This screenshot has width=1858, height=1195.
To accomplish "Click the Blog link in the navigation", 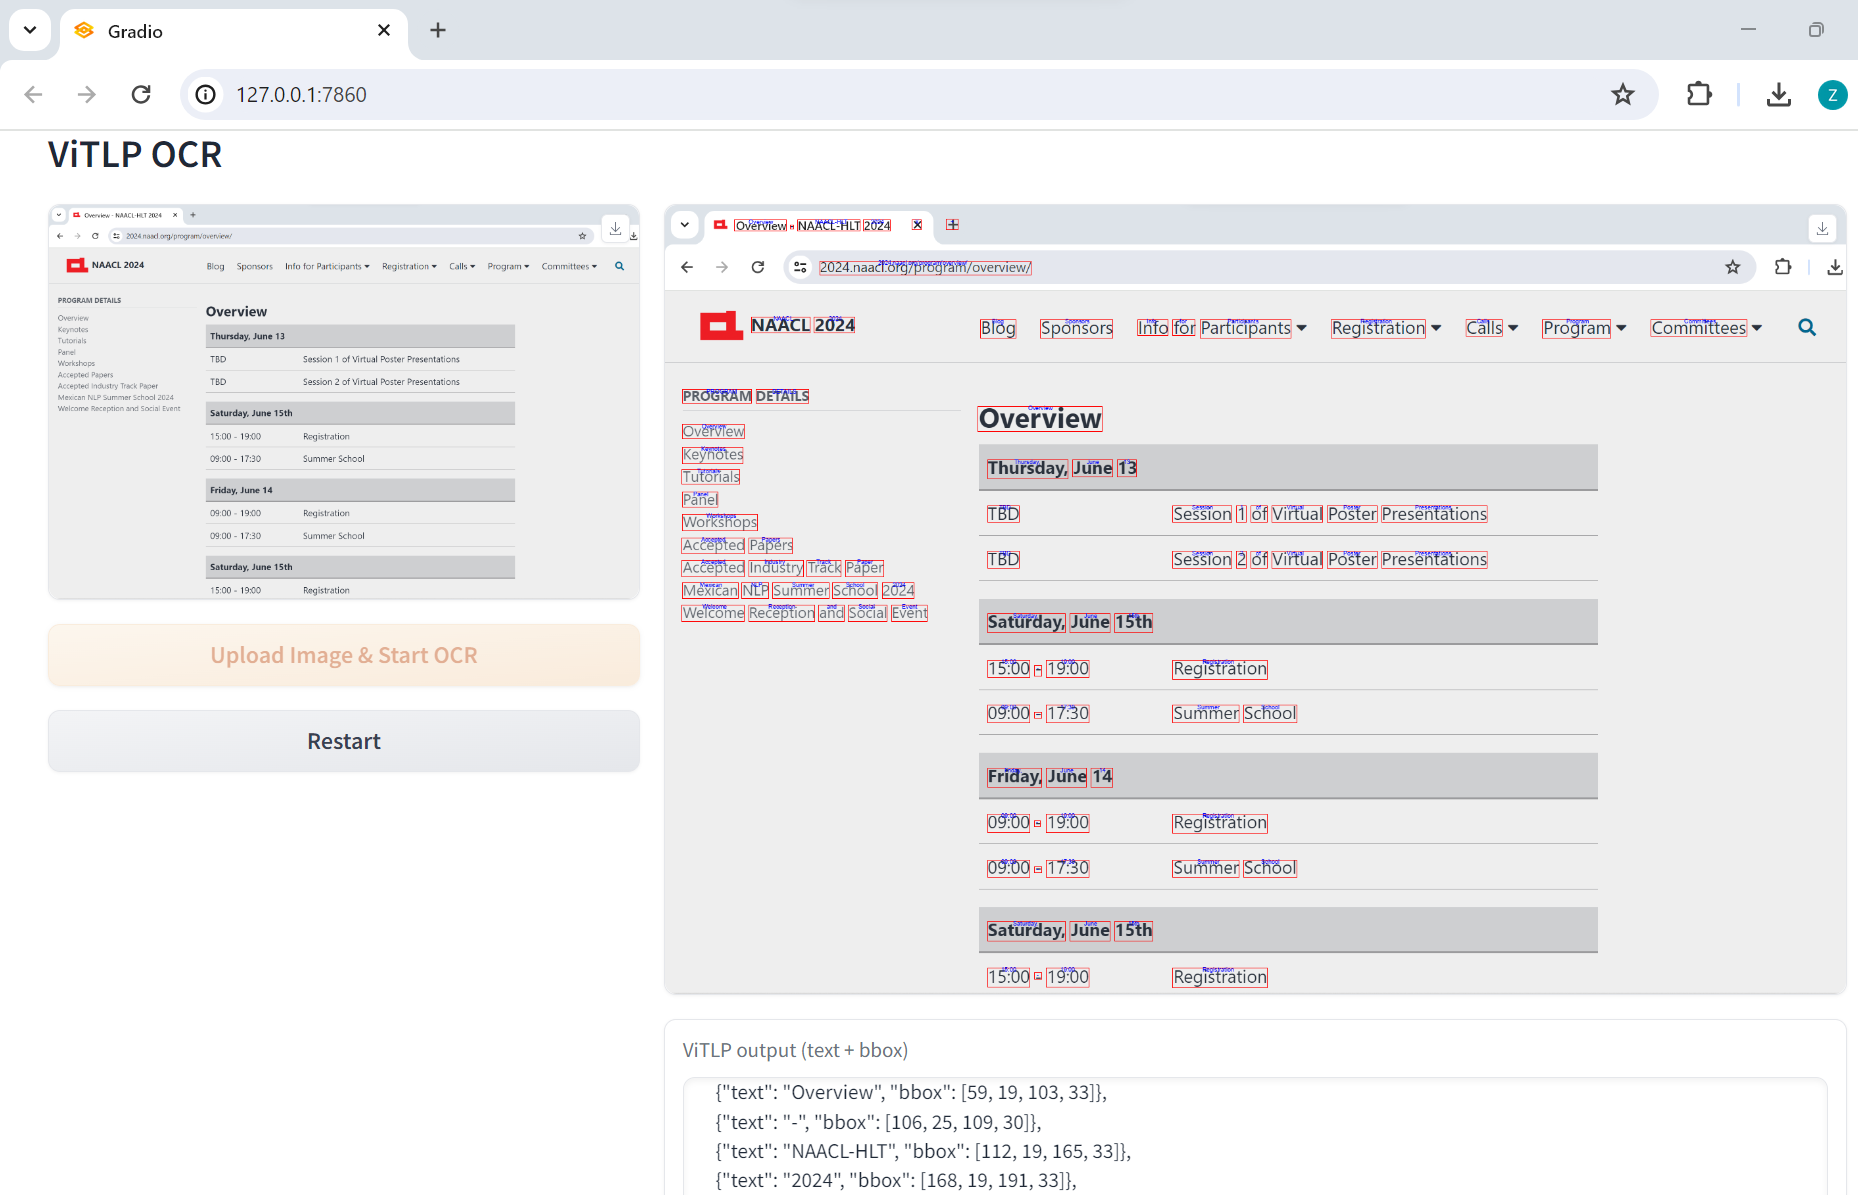I will click(997, 327).
